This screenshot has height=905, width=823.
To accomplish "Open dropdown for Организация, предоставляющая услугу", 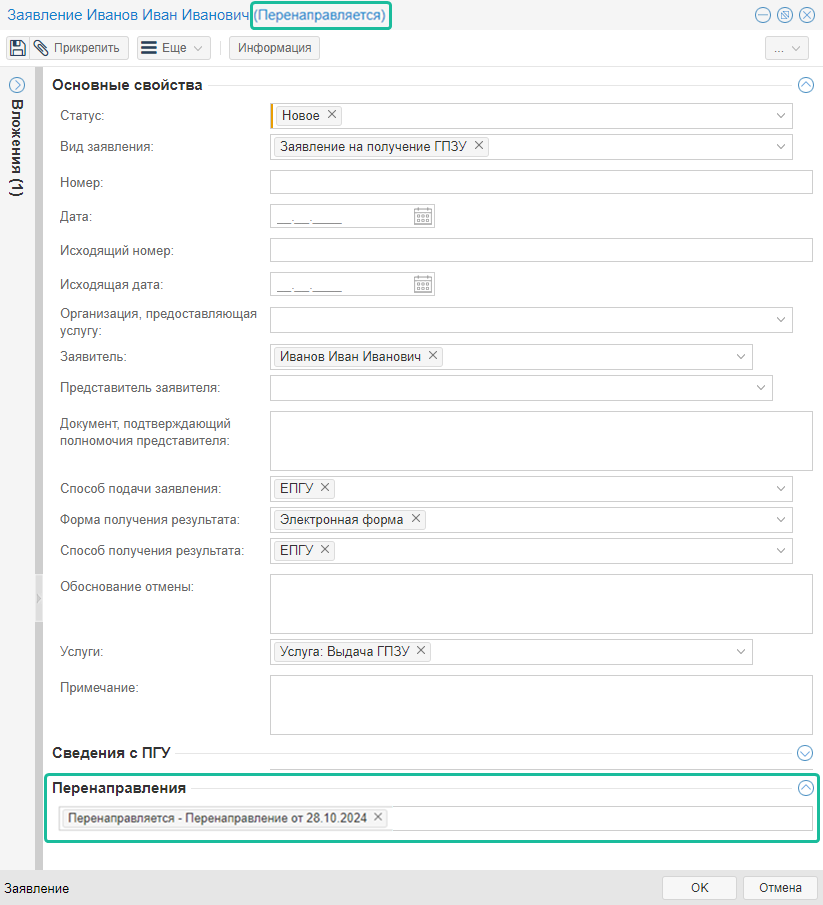I will click(781, 319).
